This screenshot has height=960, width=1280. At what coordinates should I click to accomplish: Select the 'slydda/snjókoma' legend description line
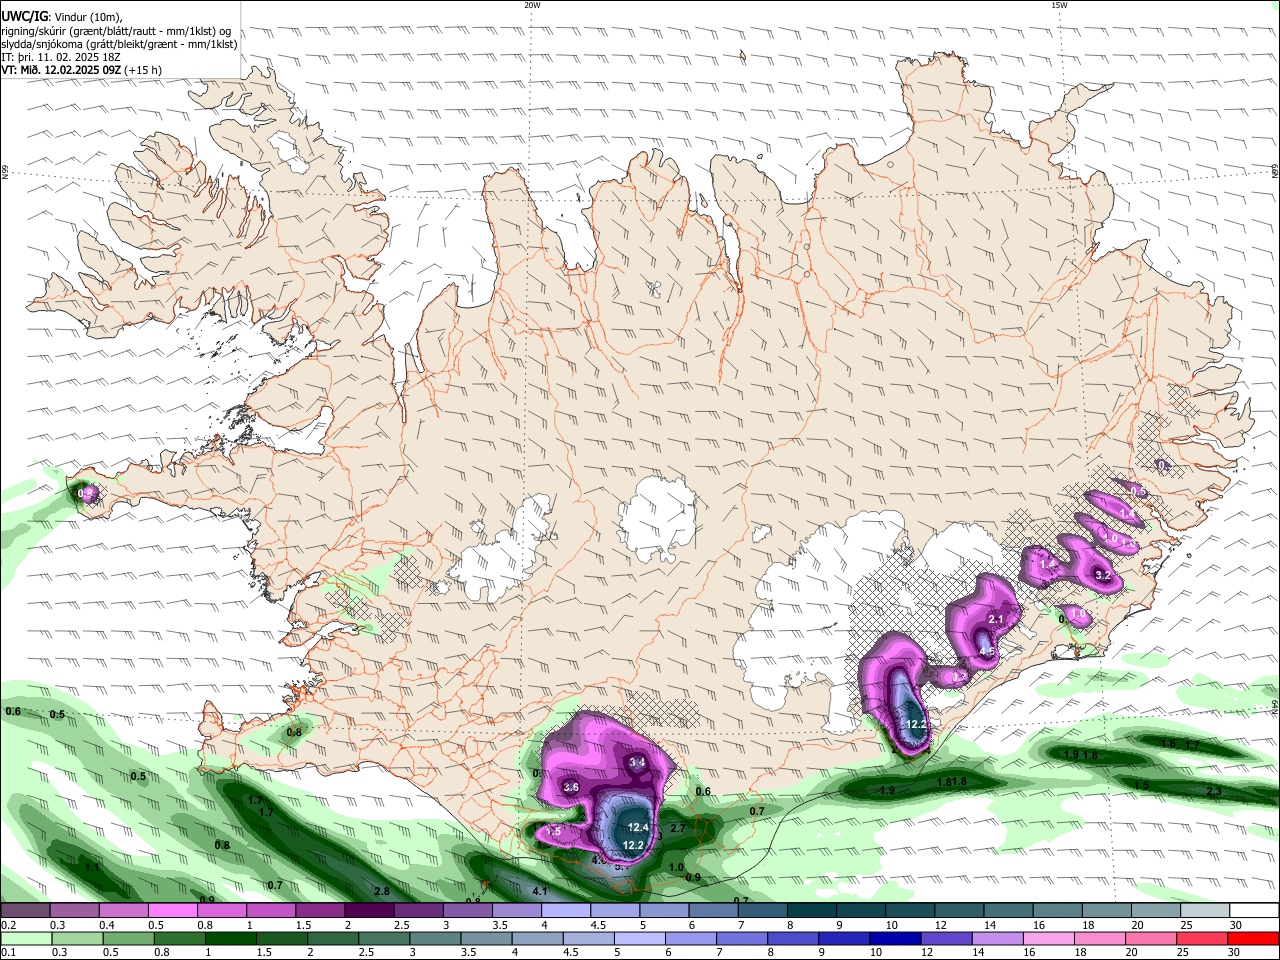click(119, 44)
